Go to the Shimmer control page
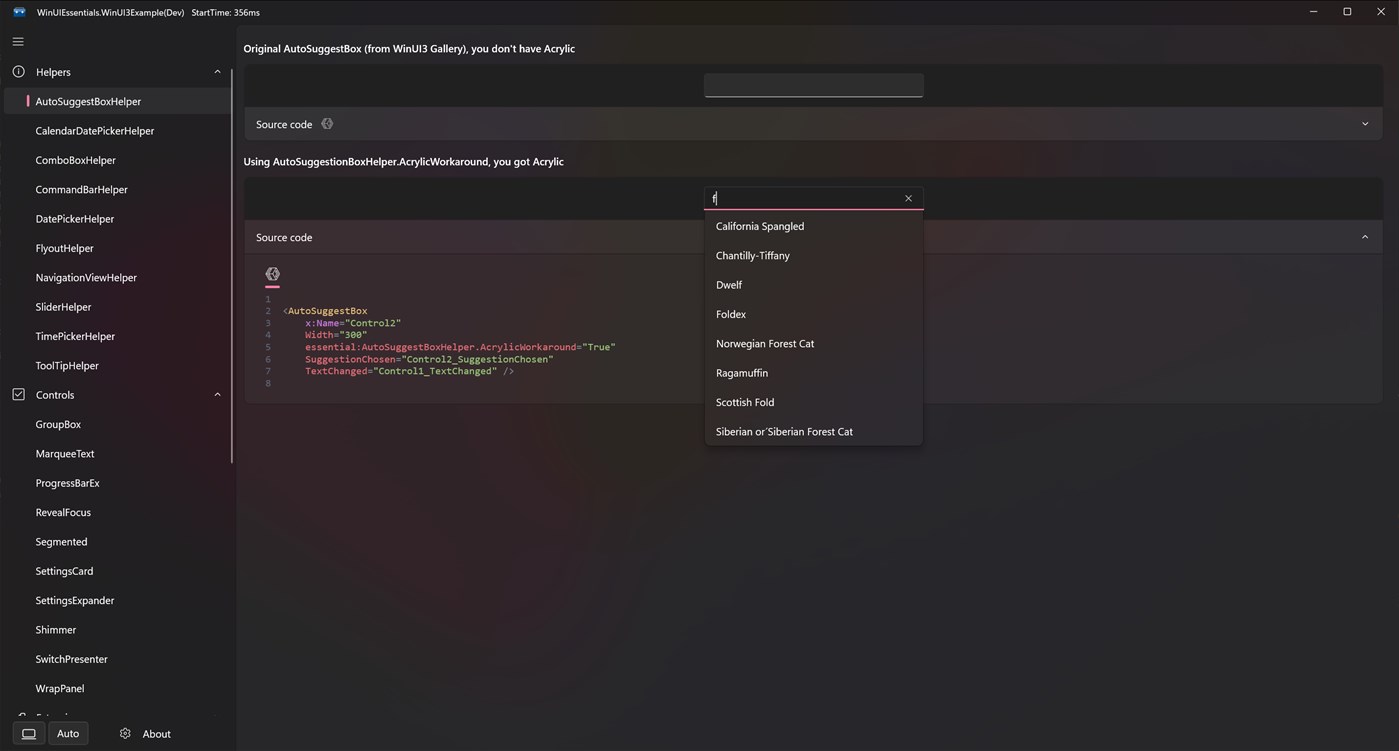 (118, 630)
